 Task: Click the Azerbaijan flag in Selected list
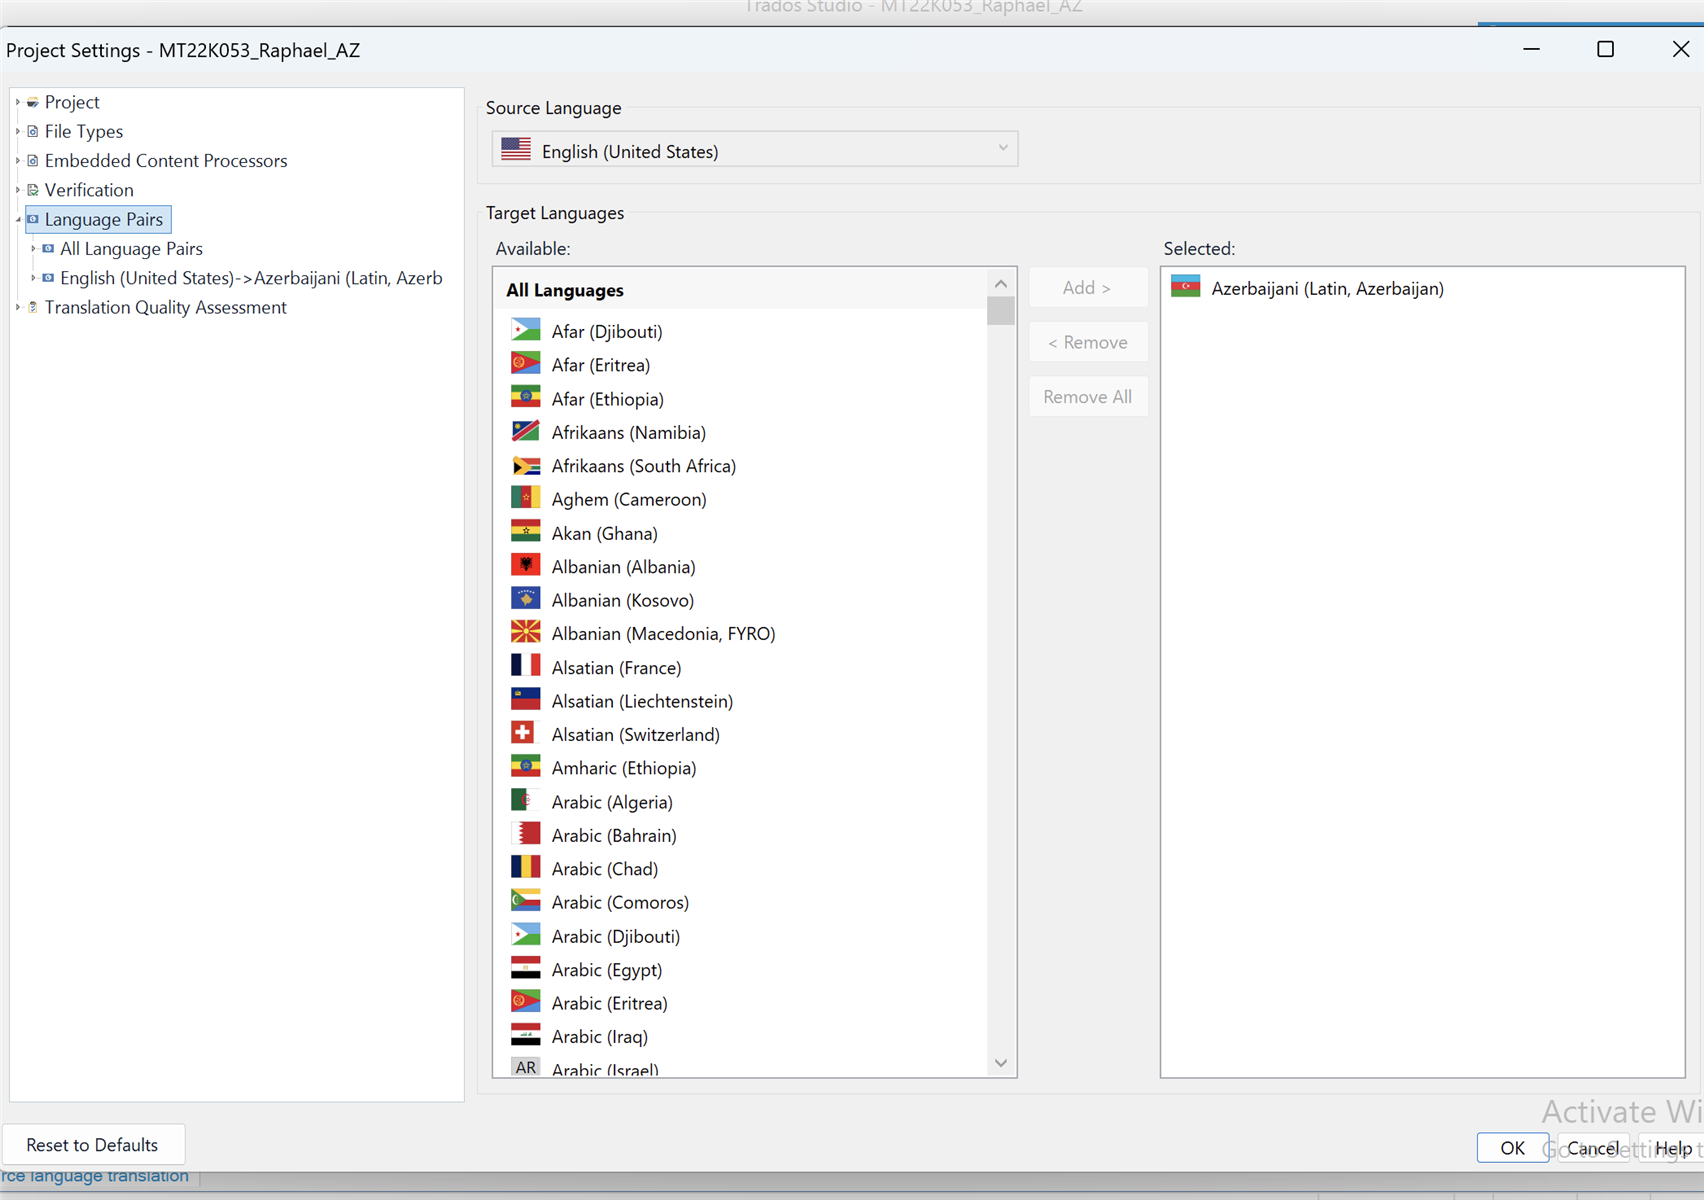pyautogui.click(x=1185, y=287)
